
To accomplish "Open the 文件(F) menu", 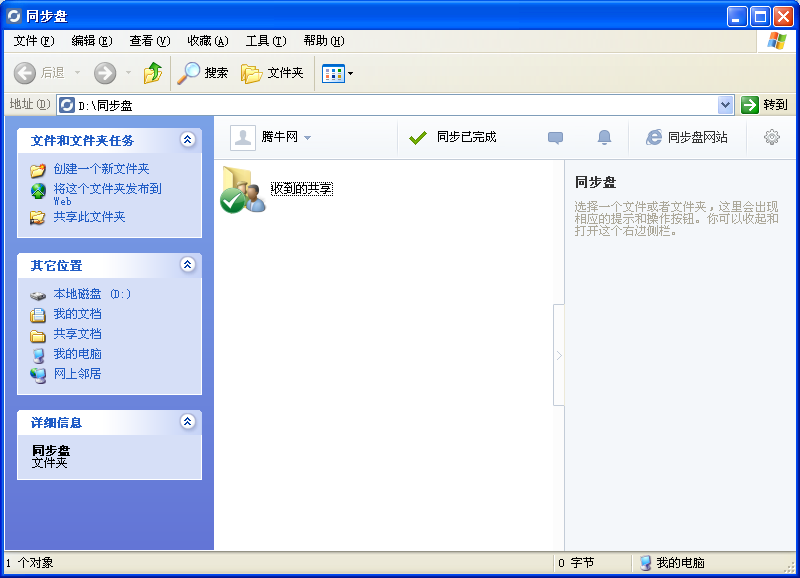I will tap(34, 41).
